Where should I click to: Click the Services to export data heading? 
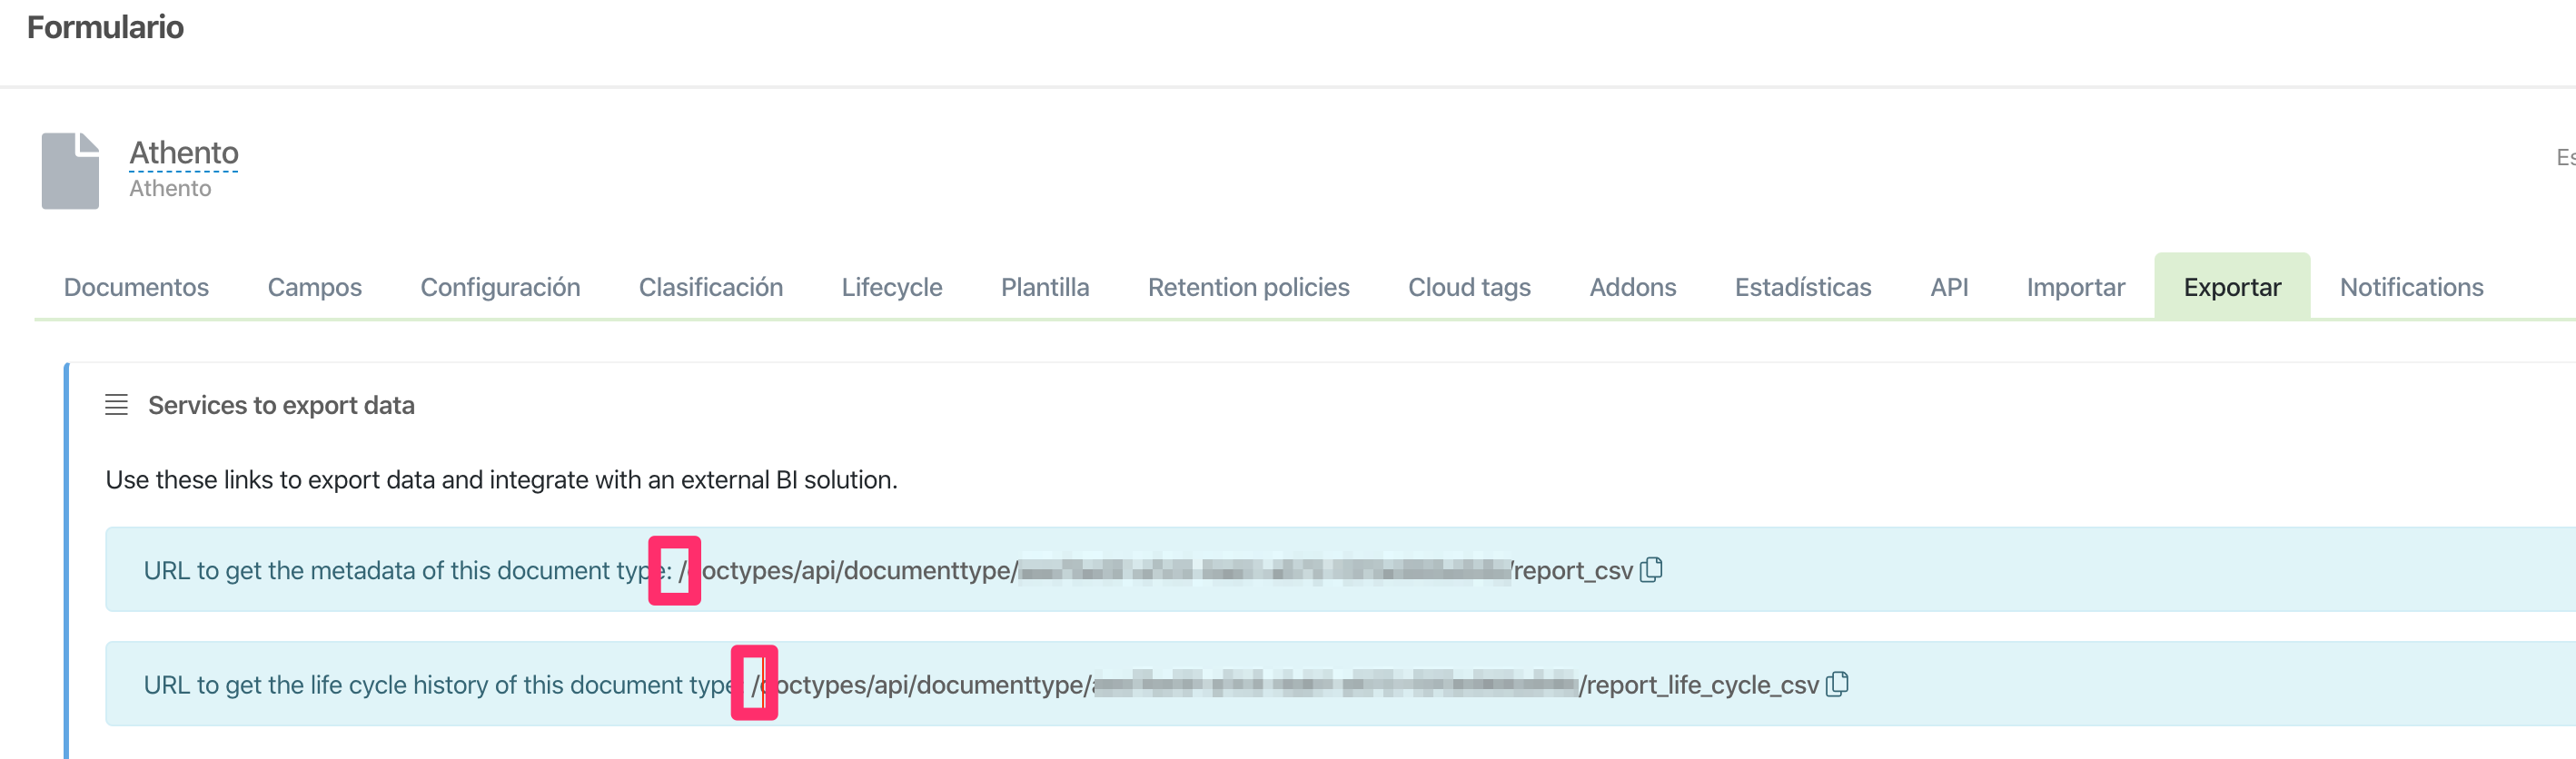[x=281, y=405]
